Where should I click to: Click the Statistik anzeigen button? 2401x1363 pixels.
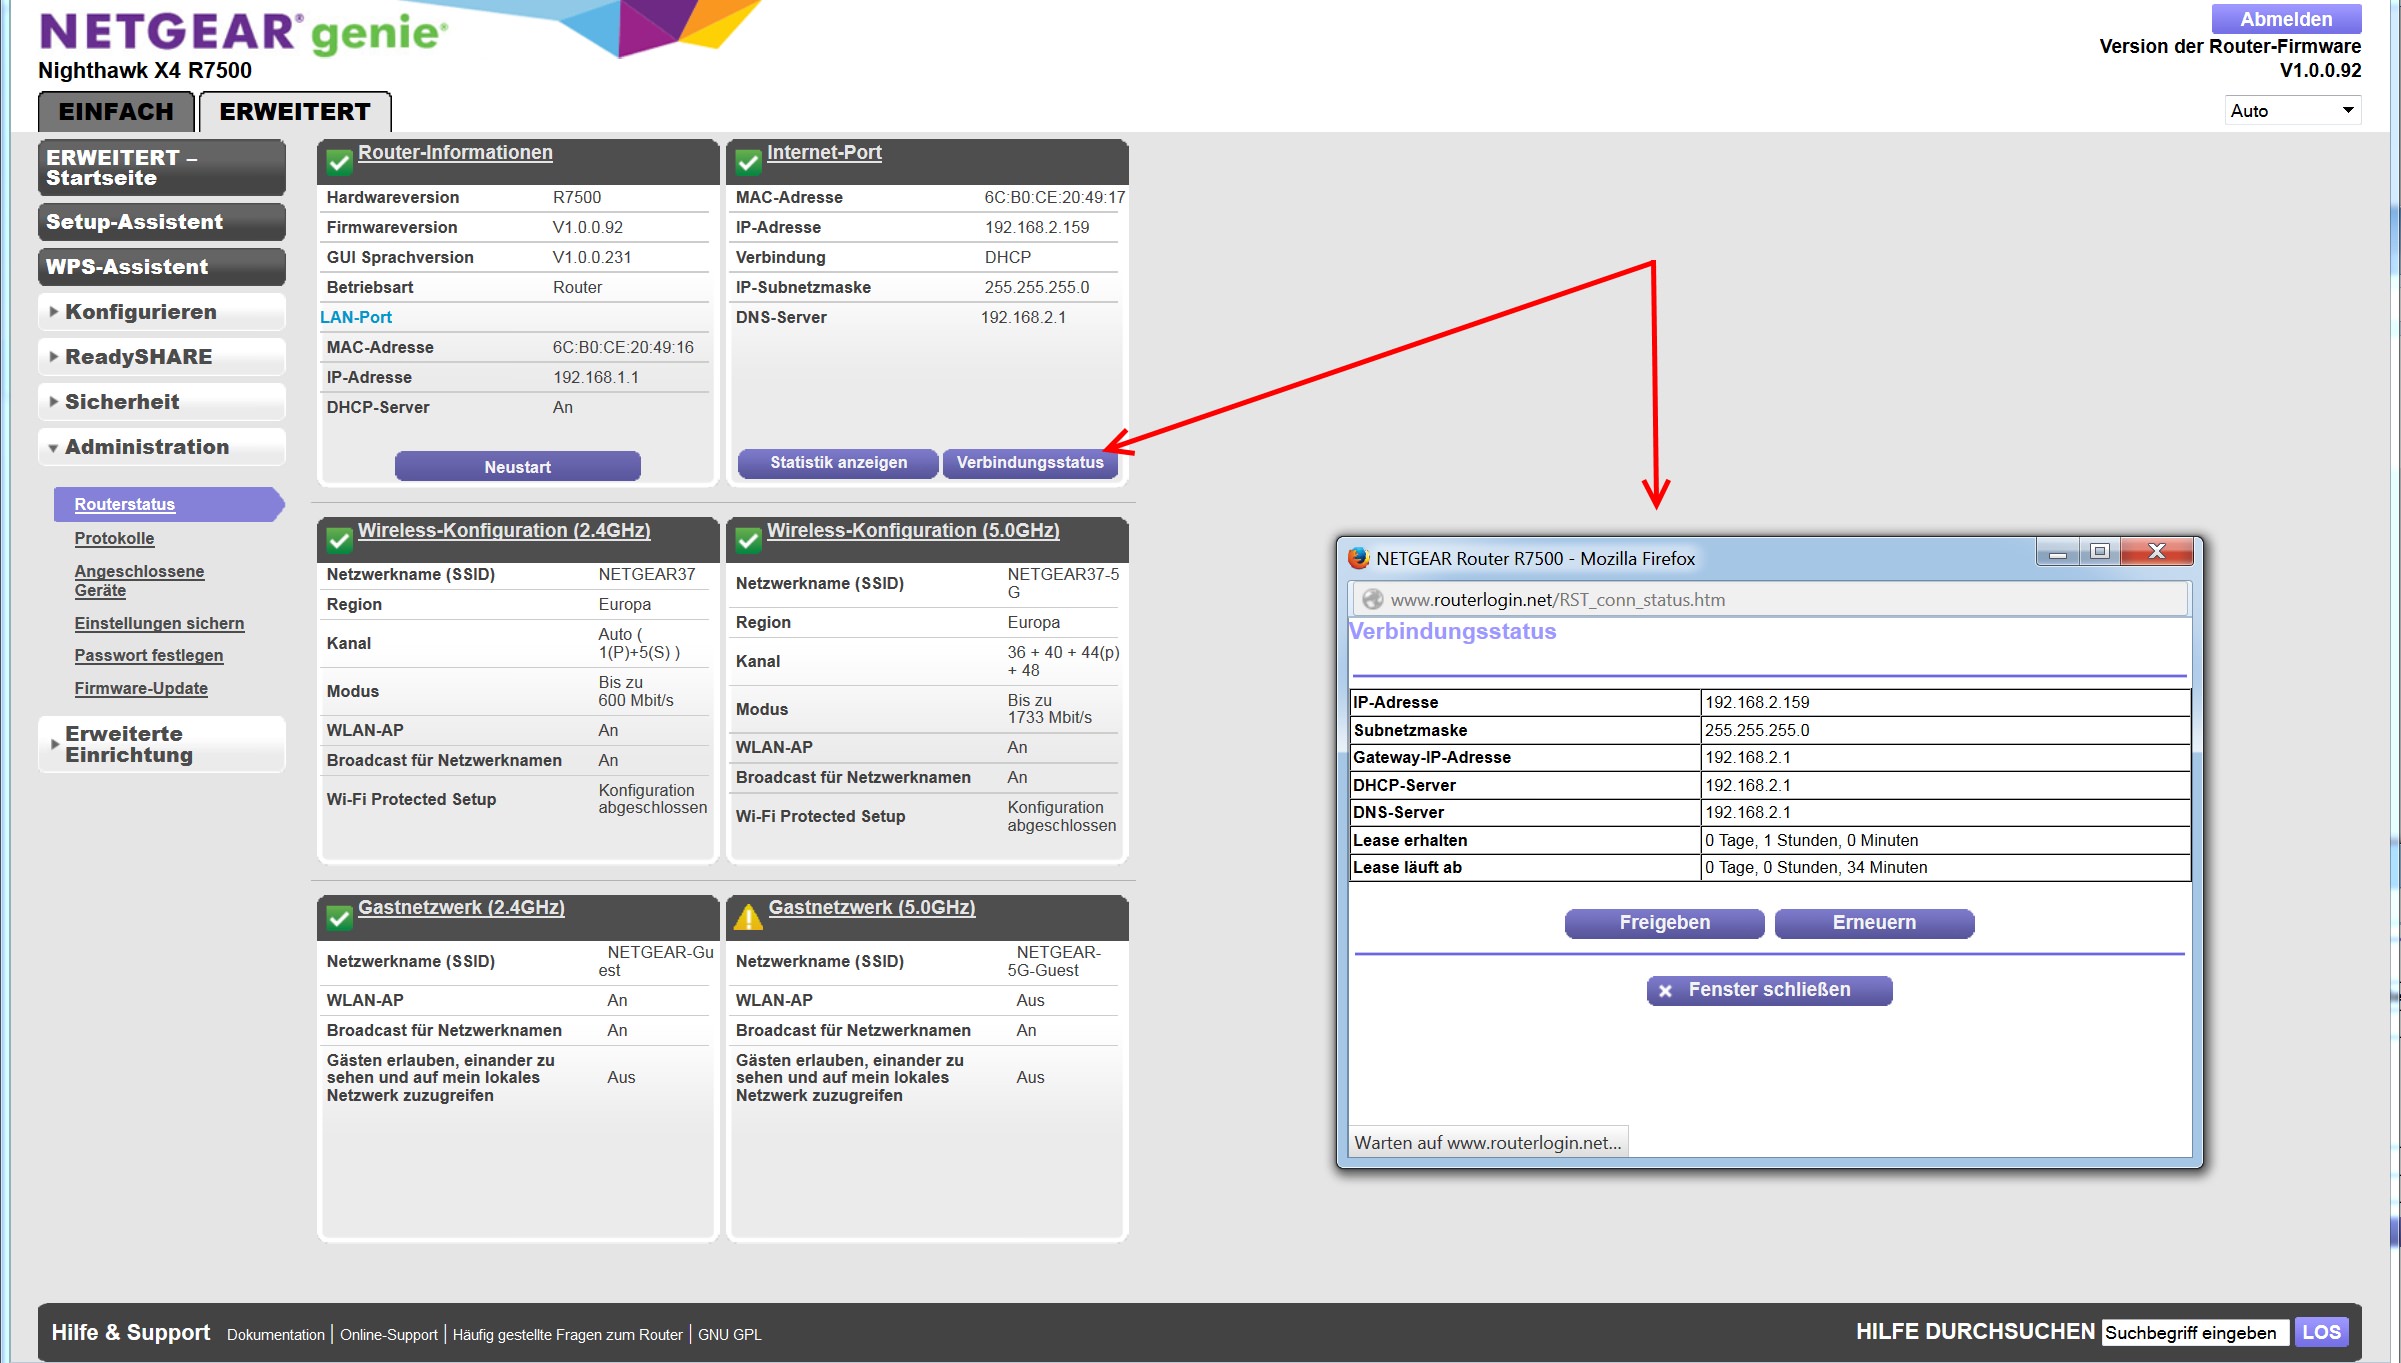(838, 463)
